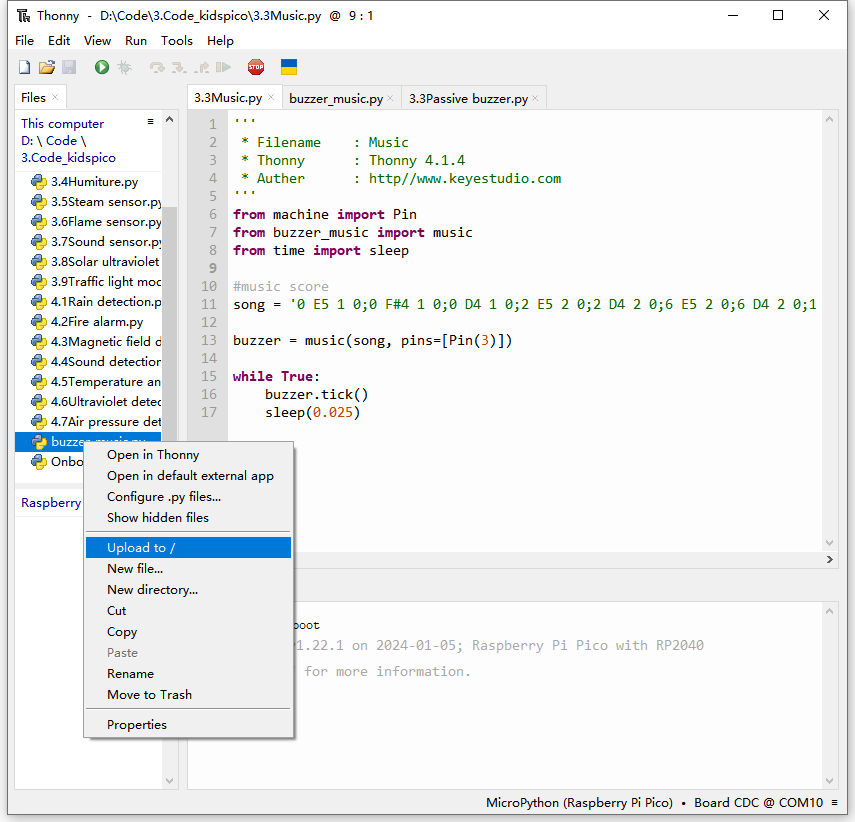The image size is (855, 822).
Task: Select Rename in context menu
Action: (x=188, y=674)
